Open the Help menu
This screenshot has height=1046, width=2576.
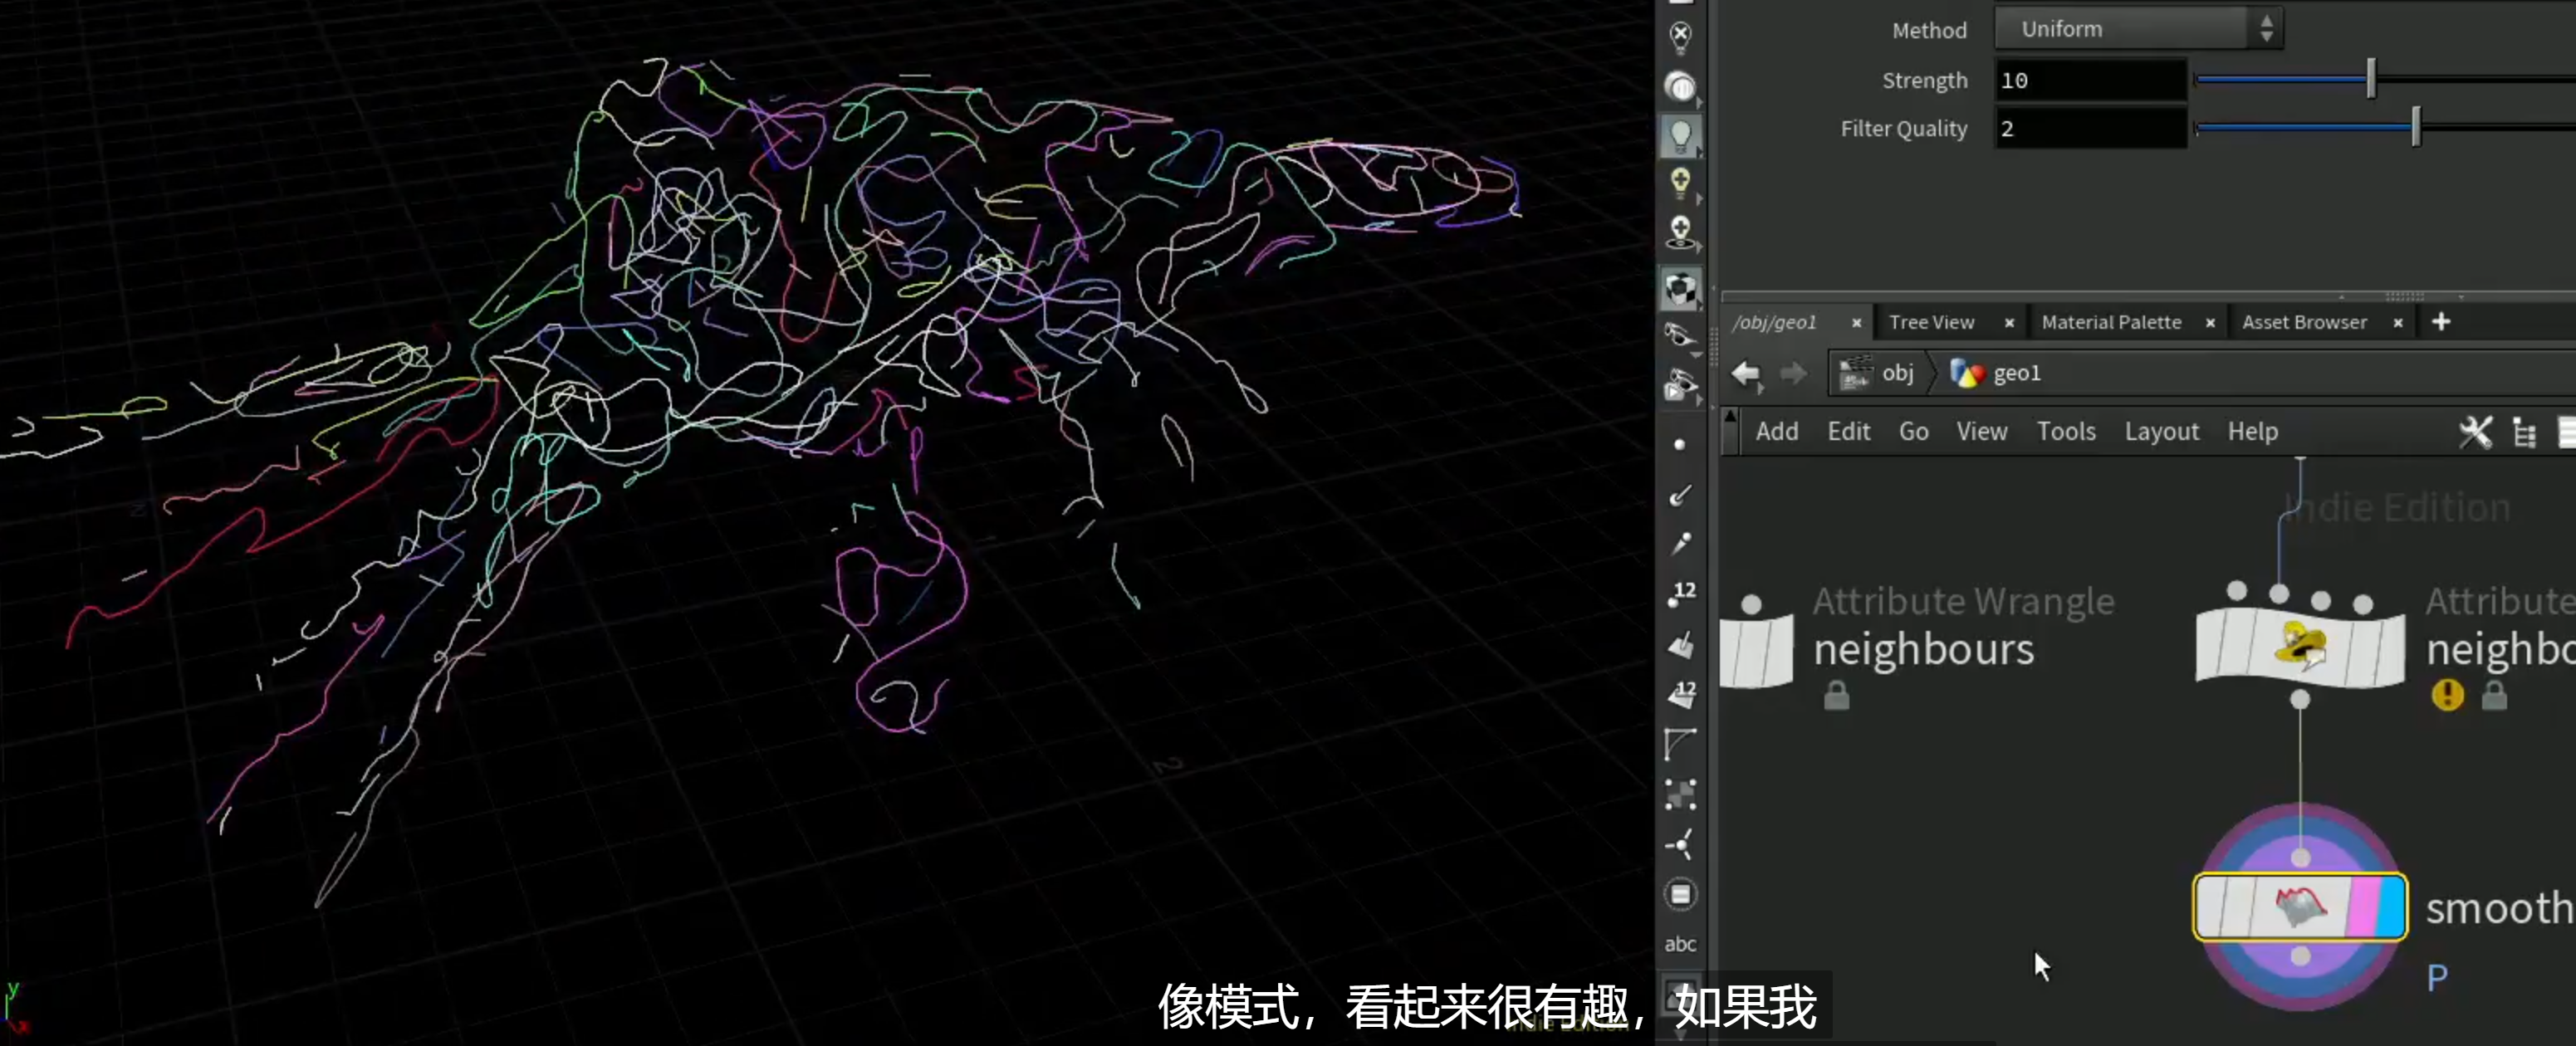[2252, 432]
